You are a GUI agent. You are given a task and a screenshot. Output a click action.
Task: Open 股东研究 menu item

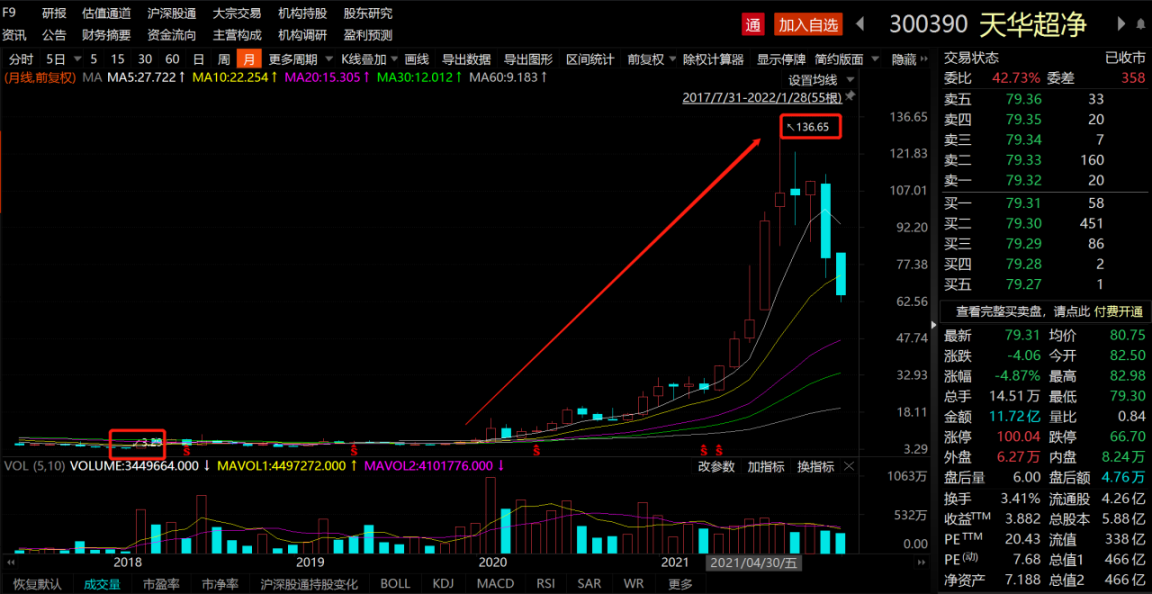(x=367, y=13)
